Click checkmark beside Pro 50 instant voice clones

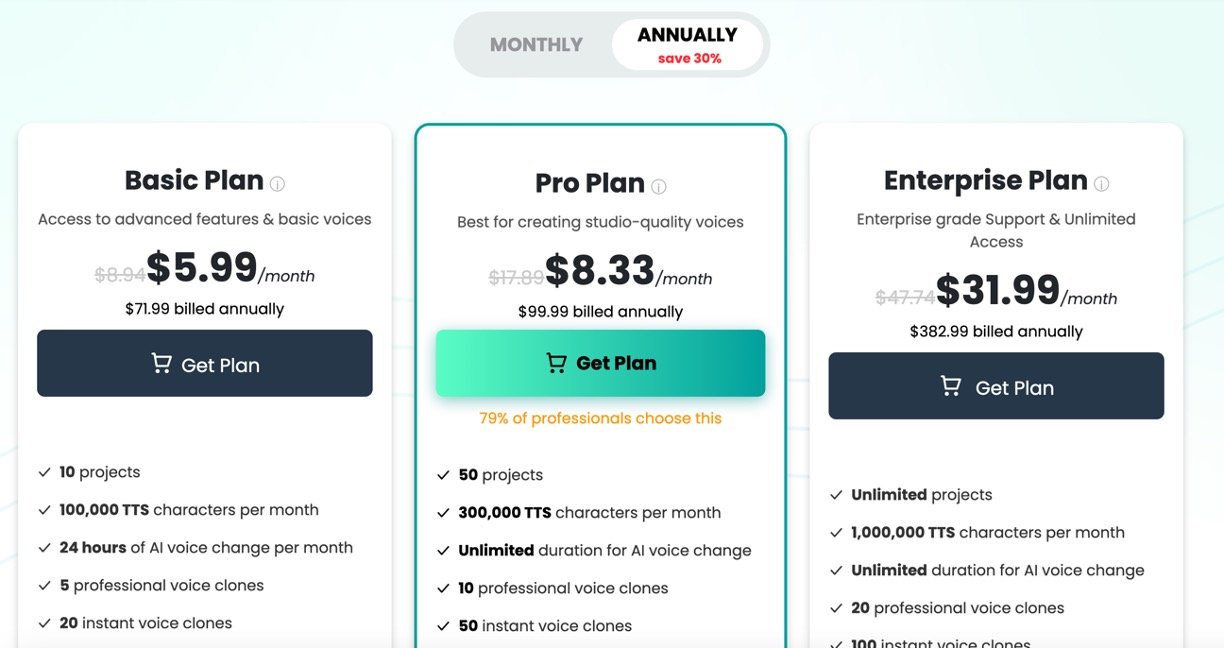(443, 626)
